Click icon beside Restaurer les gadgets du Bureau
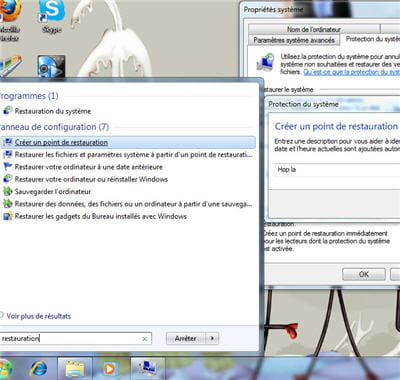 click(7, 216)
